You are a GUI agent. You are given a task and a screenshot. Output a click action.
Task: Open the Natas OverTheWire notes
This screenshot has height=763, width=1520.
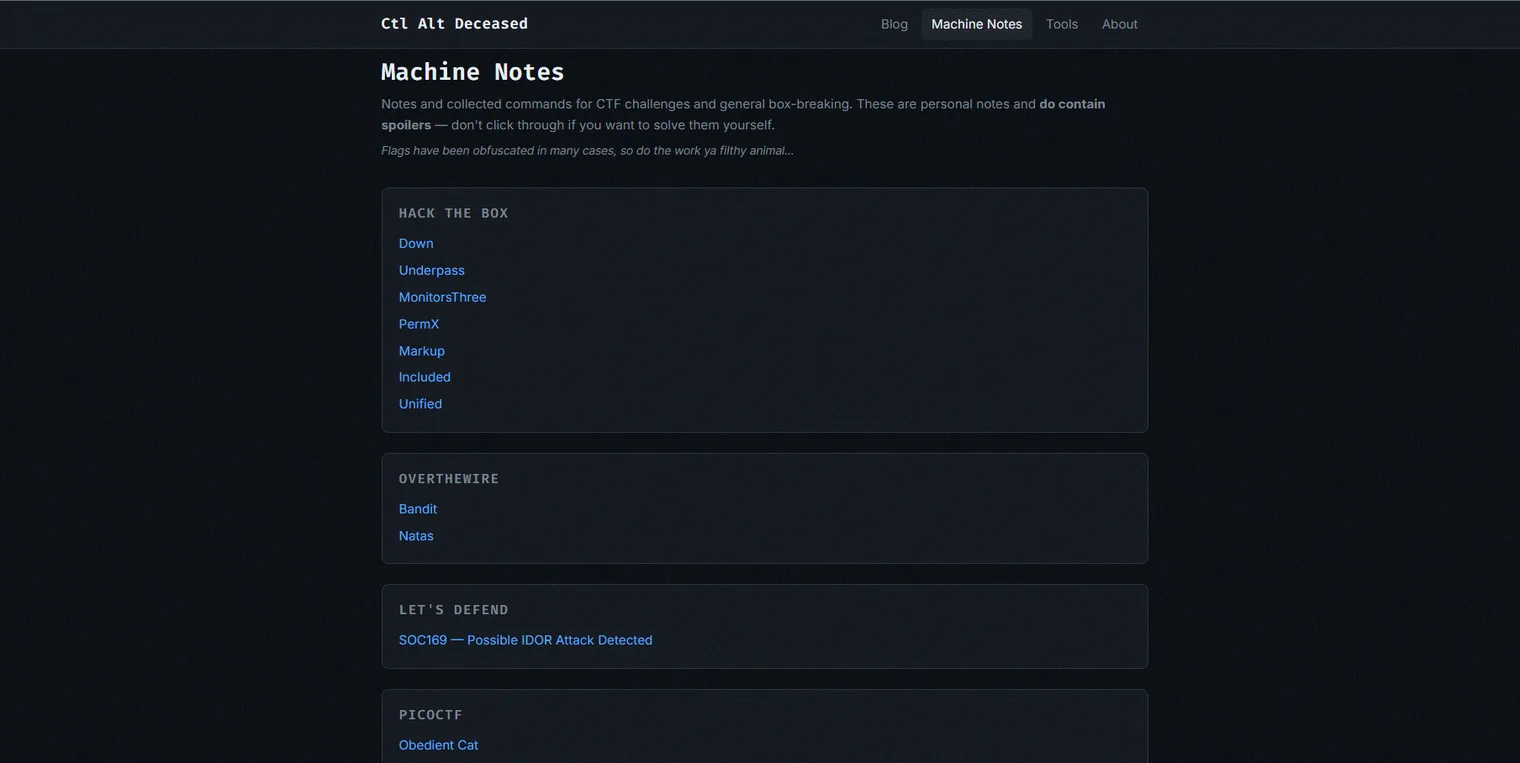416,536
